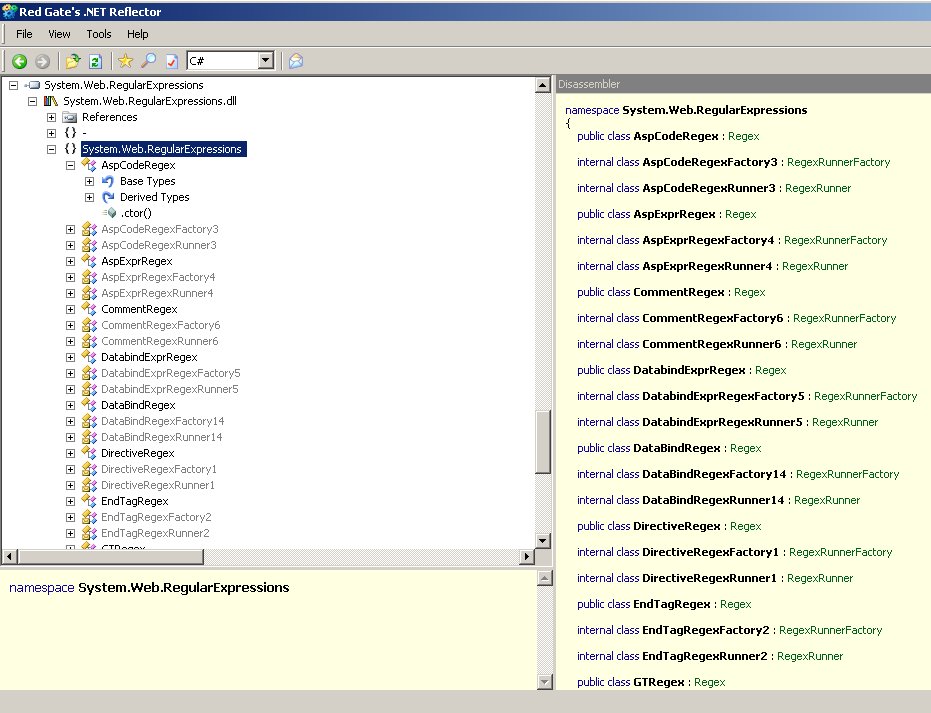931x713 pixels.
Task: Select the DatabindExprRegexFactory5 tree item
Action: (171, 373)
